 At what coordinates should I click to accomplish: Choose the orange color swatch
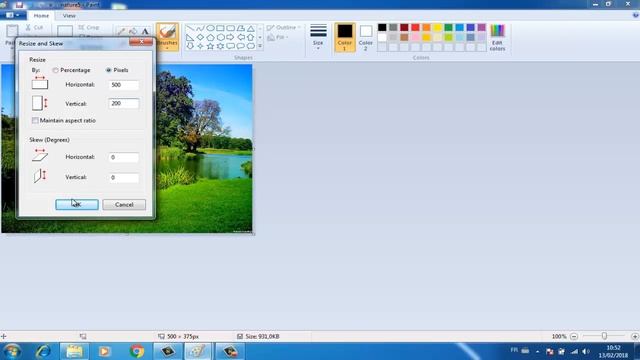[x=426, y=27]
